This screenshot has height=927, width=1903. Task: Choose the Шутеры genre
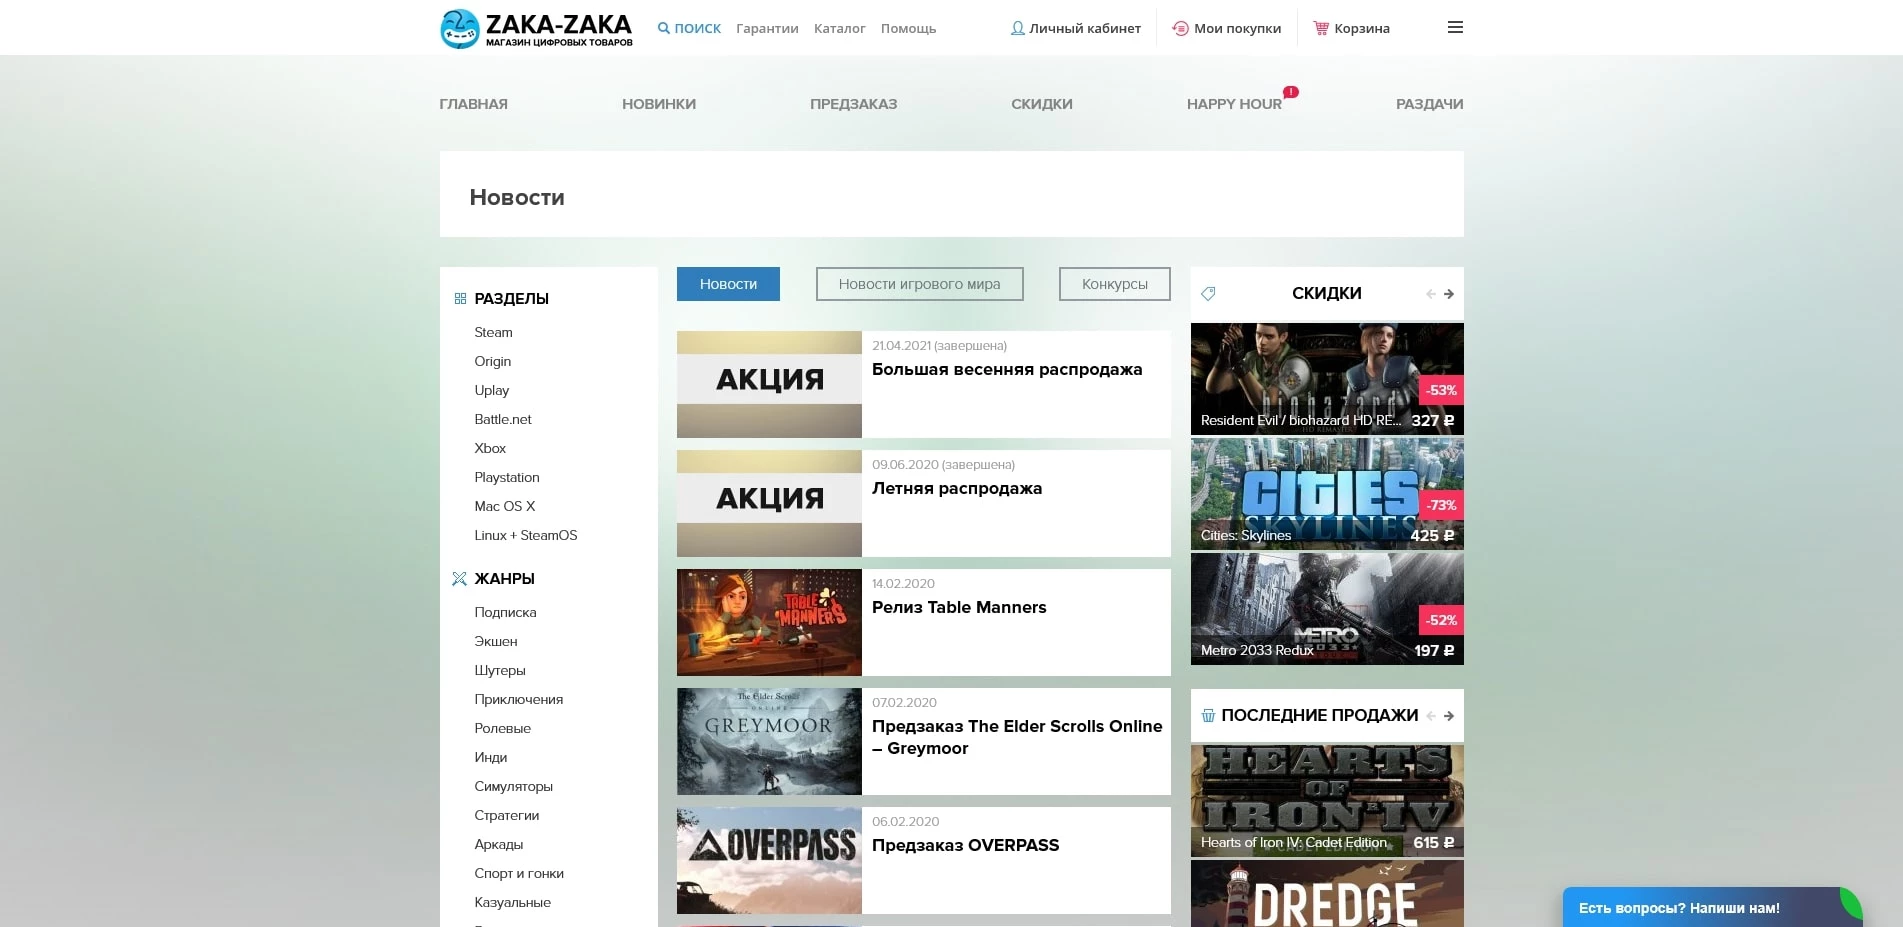point(499,670)
